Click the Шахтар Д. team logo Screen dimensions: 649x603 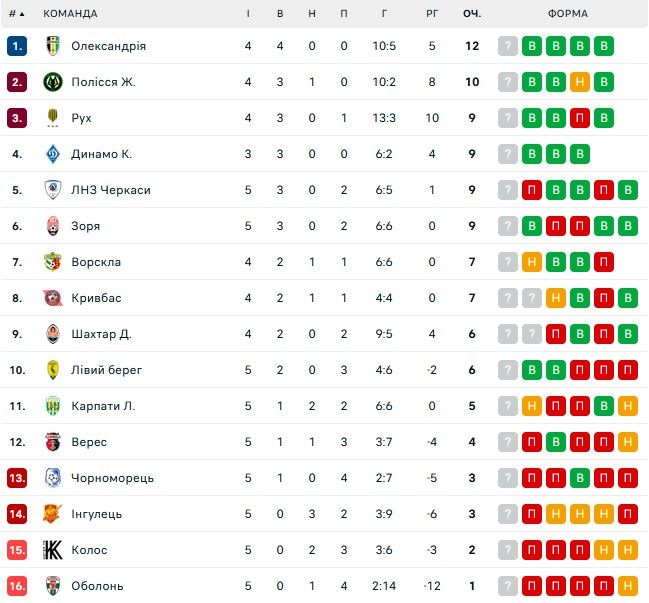tap(53, 334)
